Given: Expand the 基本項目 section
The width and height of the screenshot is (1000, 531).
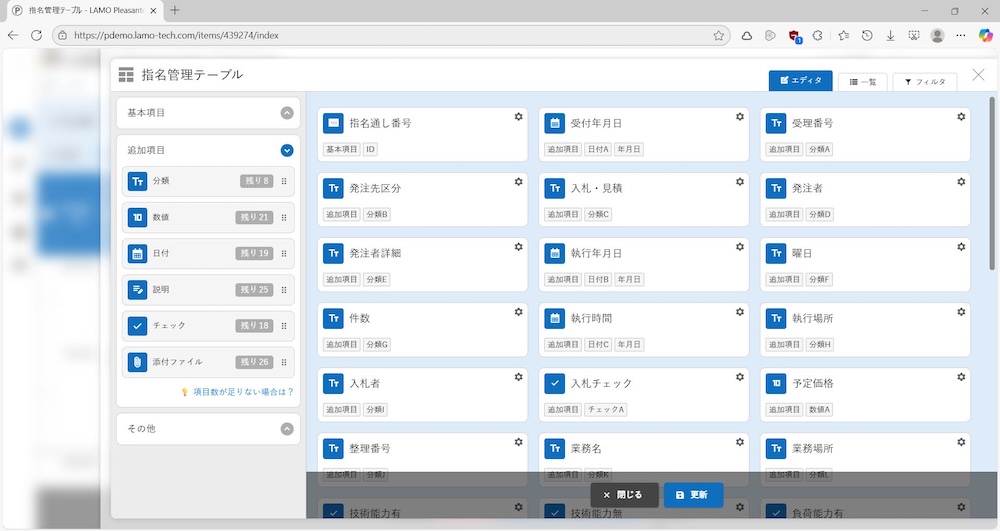Looking at the screenshot, I should pos(287,114).
